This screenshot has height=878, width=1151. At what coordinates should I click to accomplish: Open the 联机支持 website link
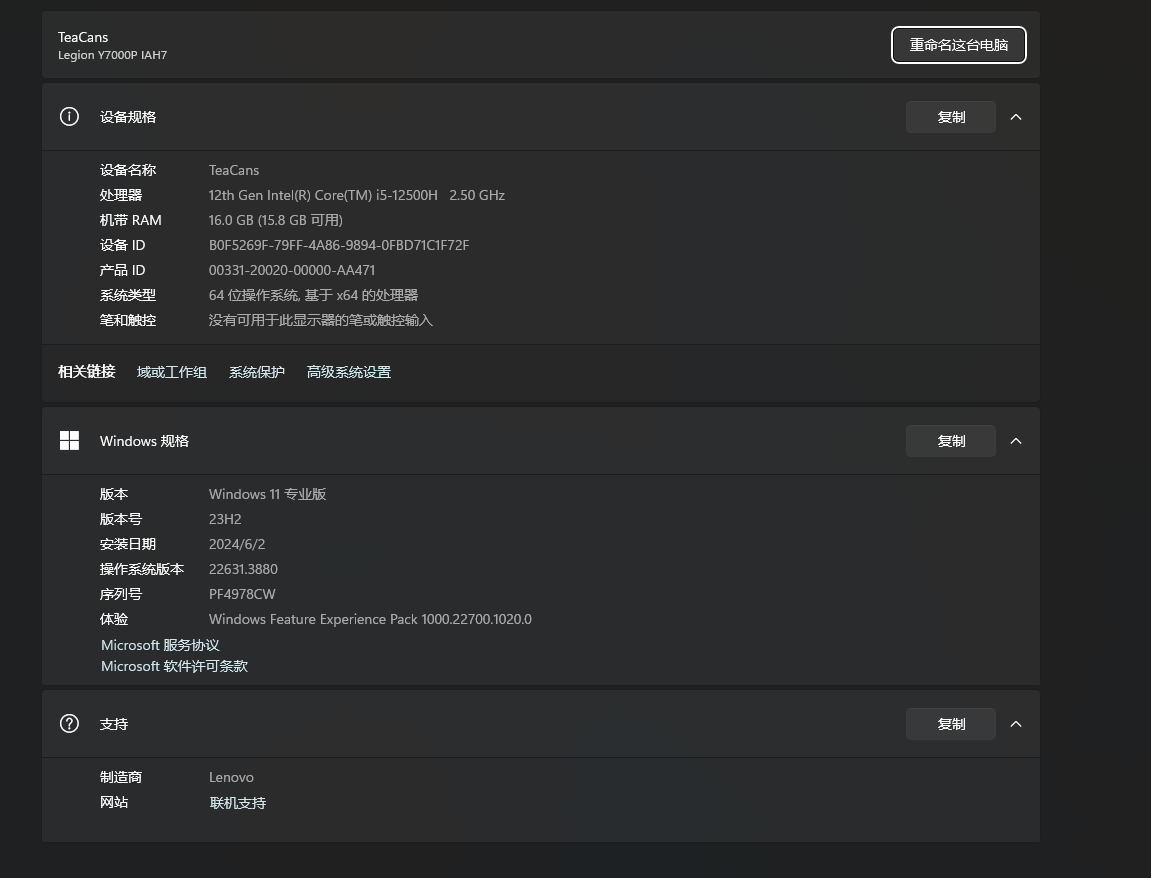[237, 802]
